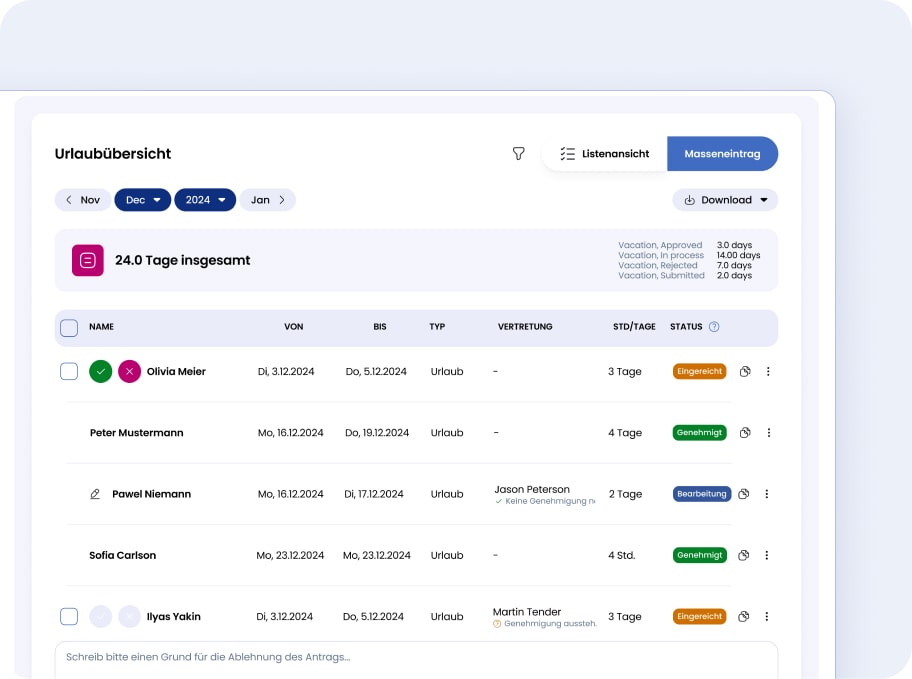Click the edit pencil next to Pawel Niemann
The height and width of the screenshot is (679, 912).
(95, 494)
